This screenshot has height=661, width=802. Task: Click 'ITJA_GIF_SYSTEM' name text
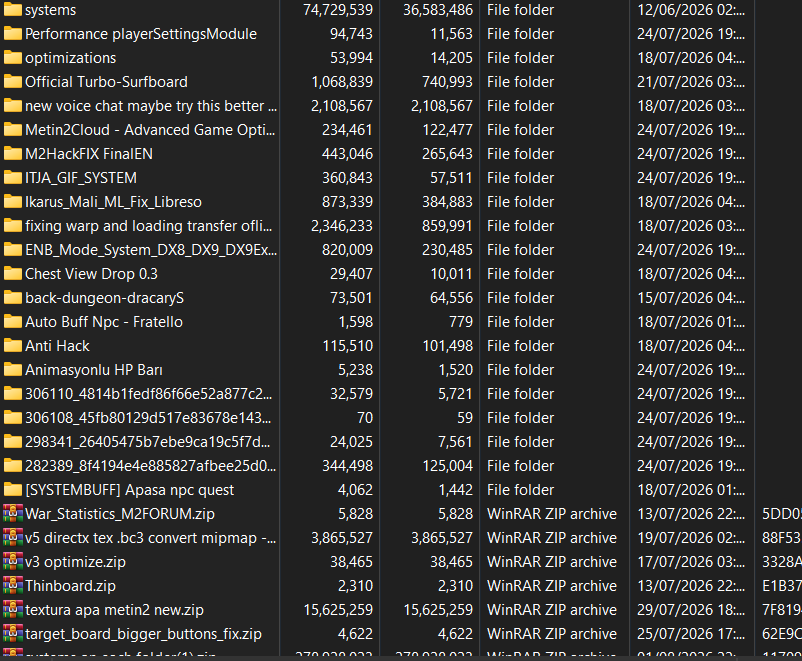[81, 178]
